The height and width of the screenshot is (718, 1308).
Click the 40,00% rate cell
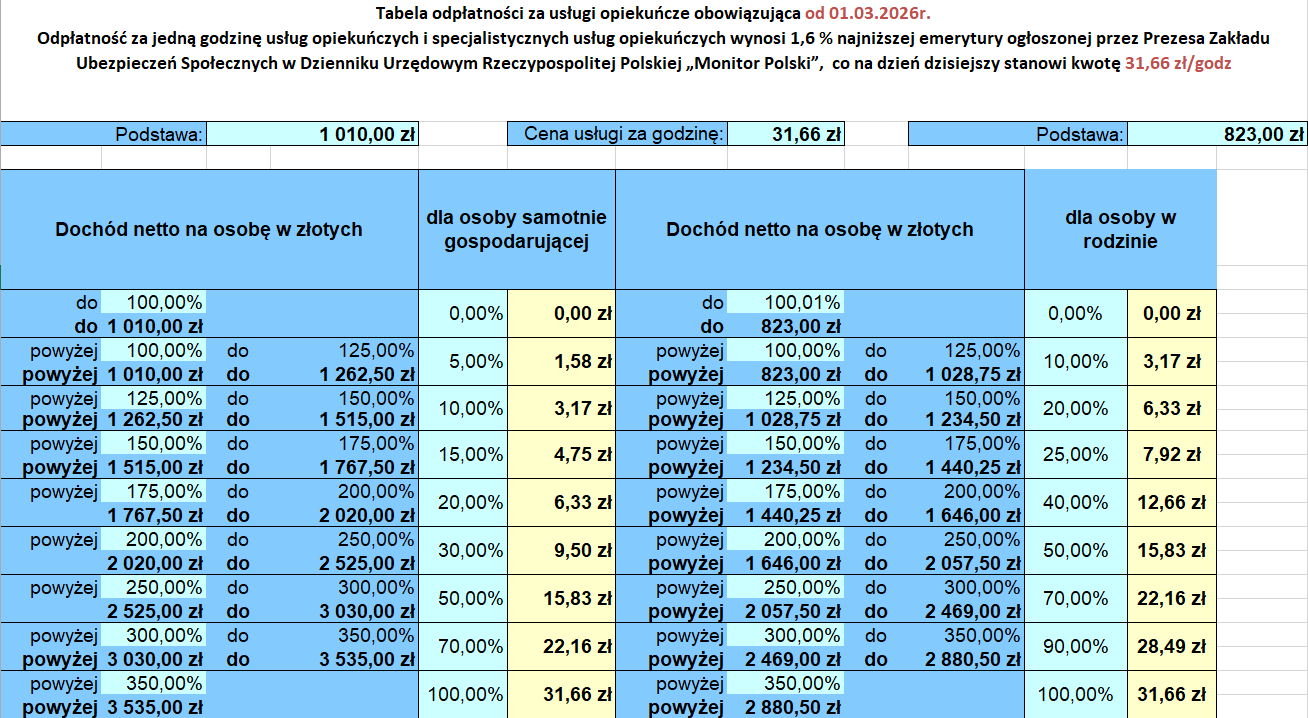click(x=1075, y=503)
